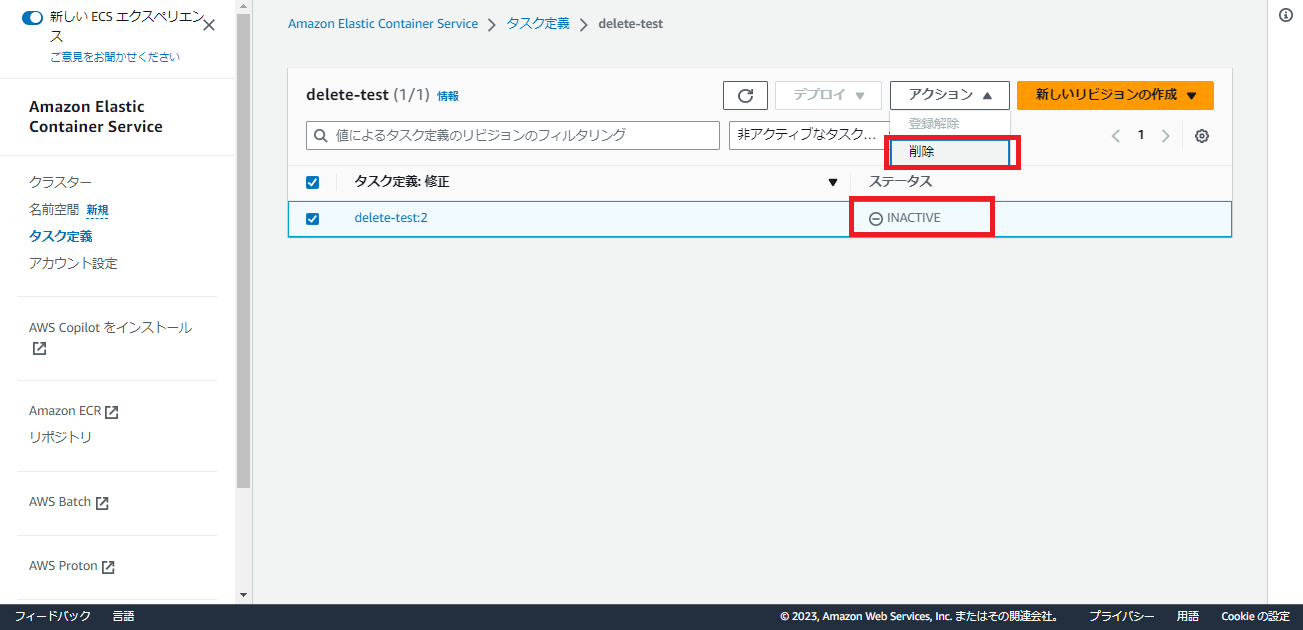Image resolution: width=1303 pixels, height=630 pixels.
Task: Open AWS Copilot install external link icon
Action: click(x=37, y=348)
